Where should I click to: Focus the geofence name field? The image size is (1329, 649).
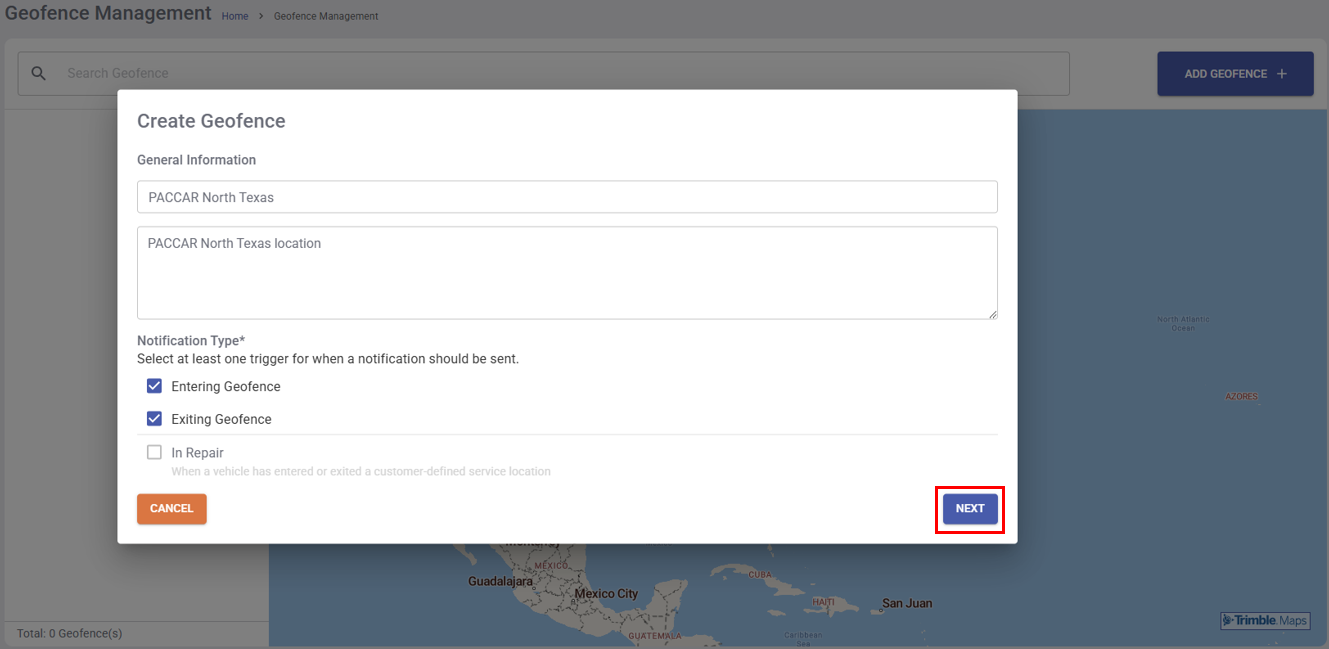click(x=567, y=197)
